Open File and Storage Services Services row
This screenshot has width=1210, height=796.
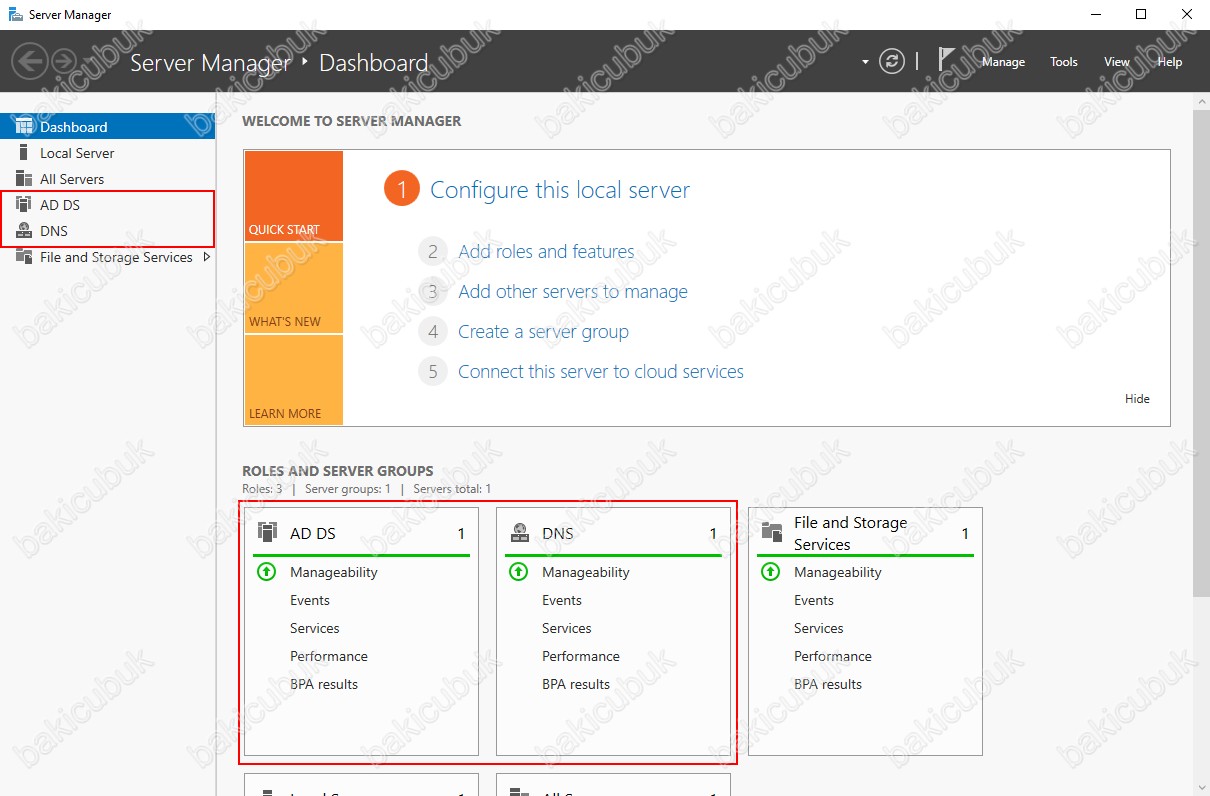819,628
